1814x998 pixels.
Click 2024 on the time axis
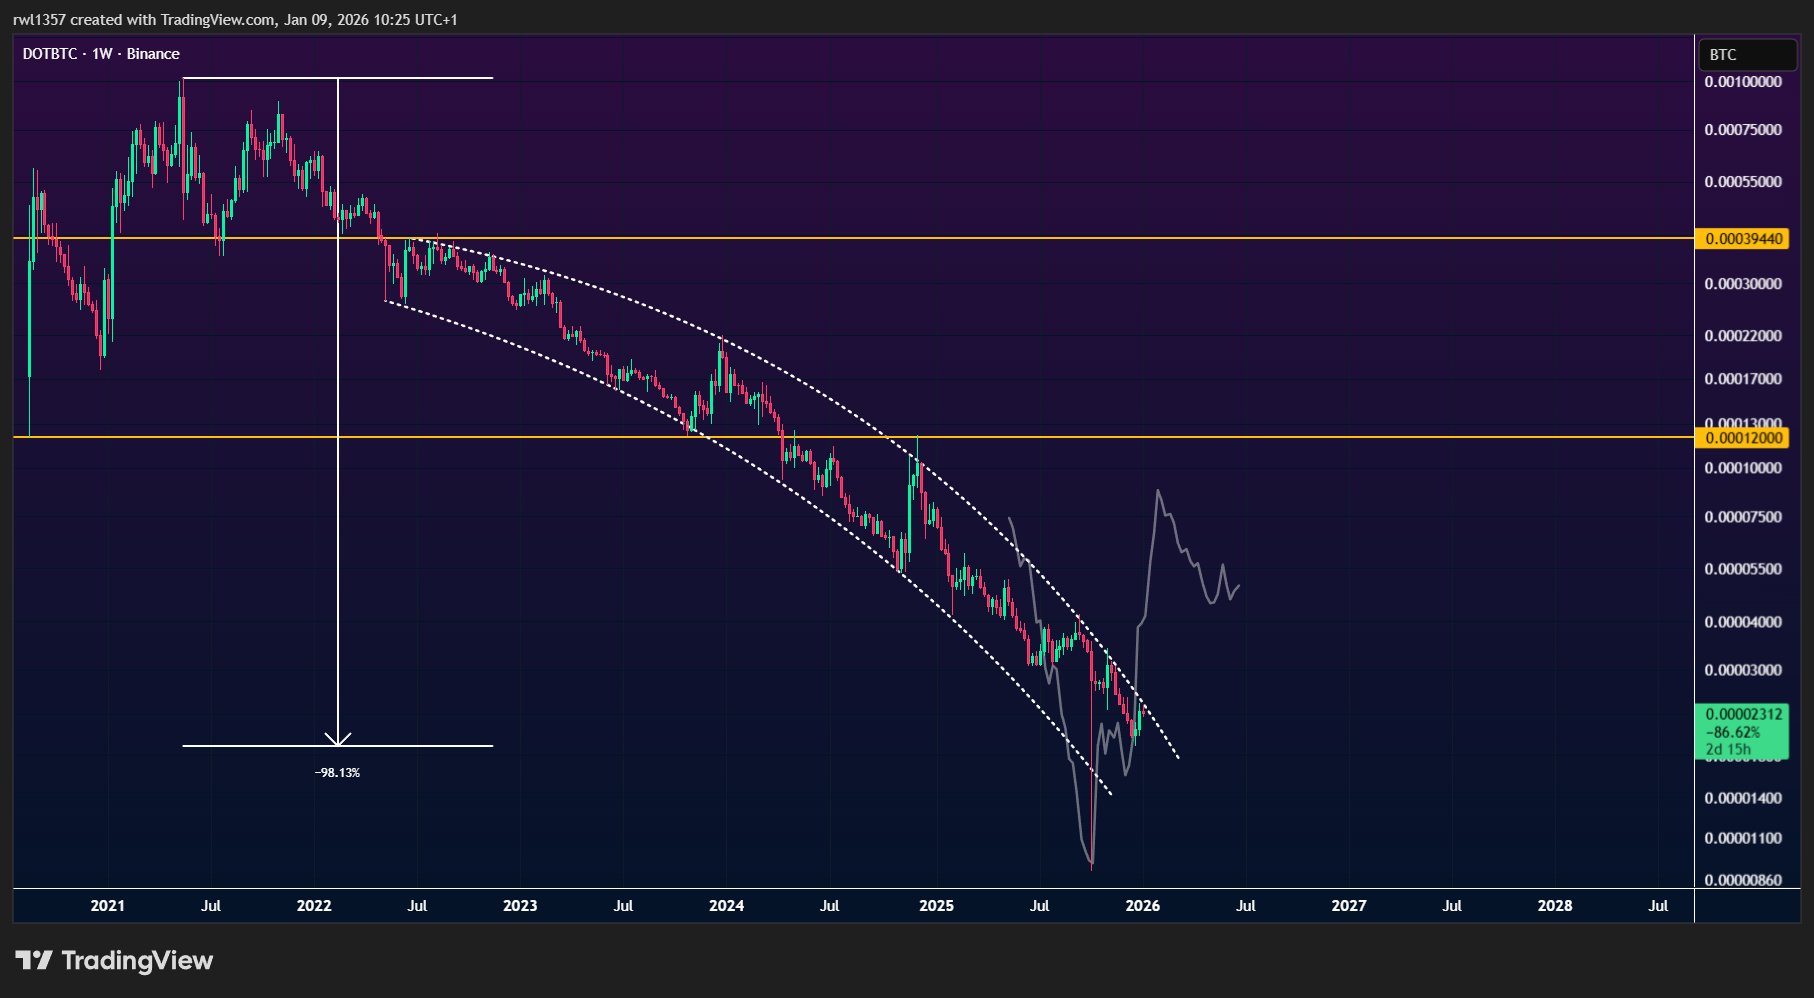coord(726,906)
